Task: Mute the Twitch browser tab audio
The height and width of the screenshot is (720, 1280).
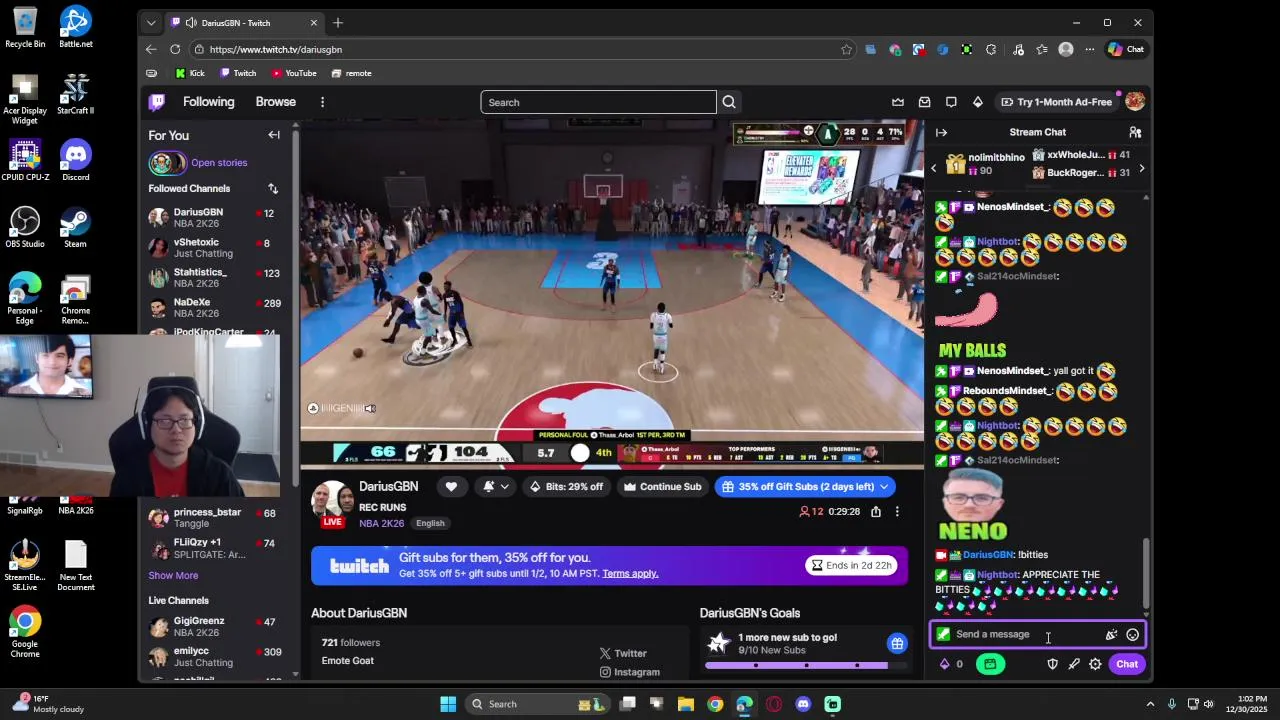Action: [190, 23]
